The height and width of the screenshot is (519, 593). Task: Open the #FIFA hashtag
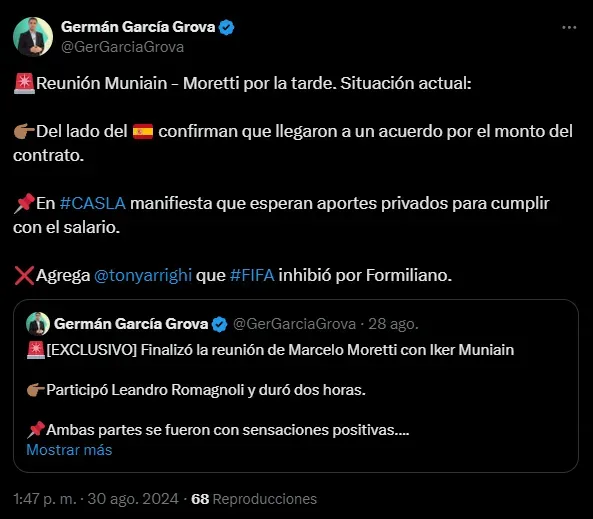tap(252, 275)
